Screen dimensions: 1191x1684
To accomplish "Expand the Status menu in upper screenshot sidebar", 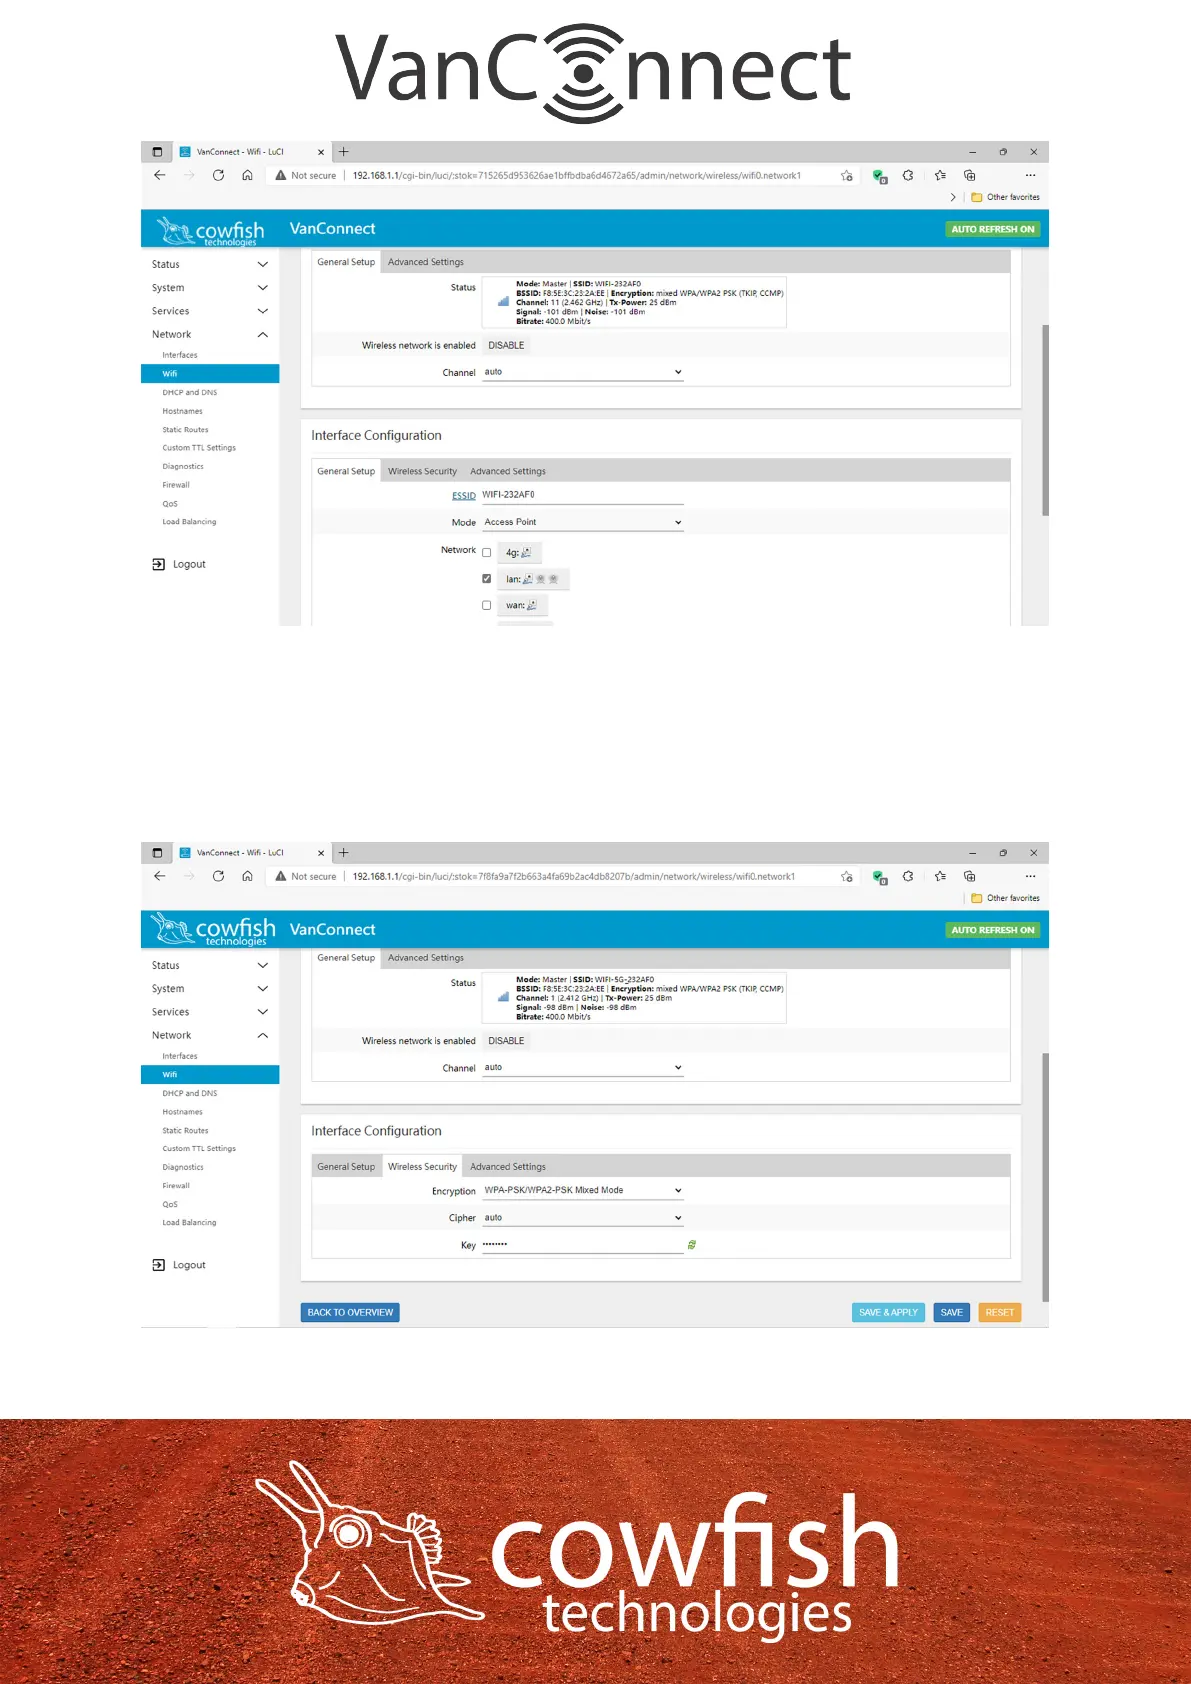I will pos(210,265).
